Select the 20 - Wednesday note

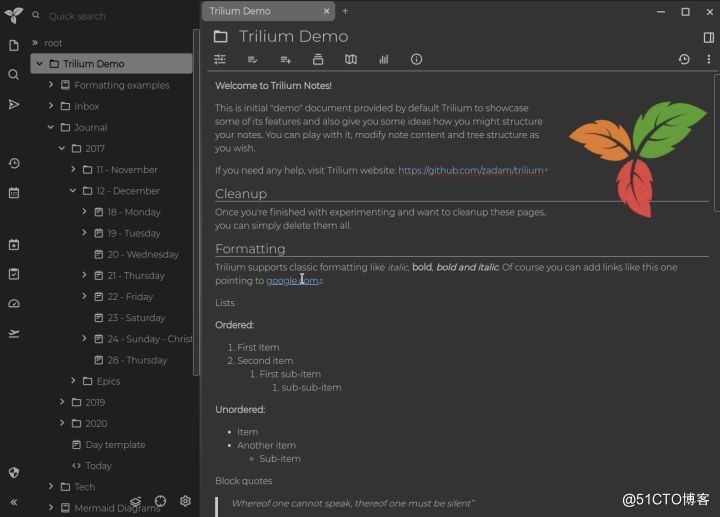point(143,254)
